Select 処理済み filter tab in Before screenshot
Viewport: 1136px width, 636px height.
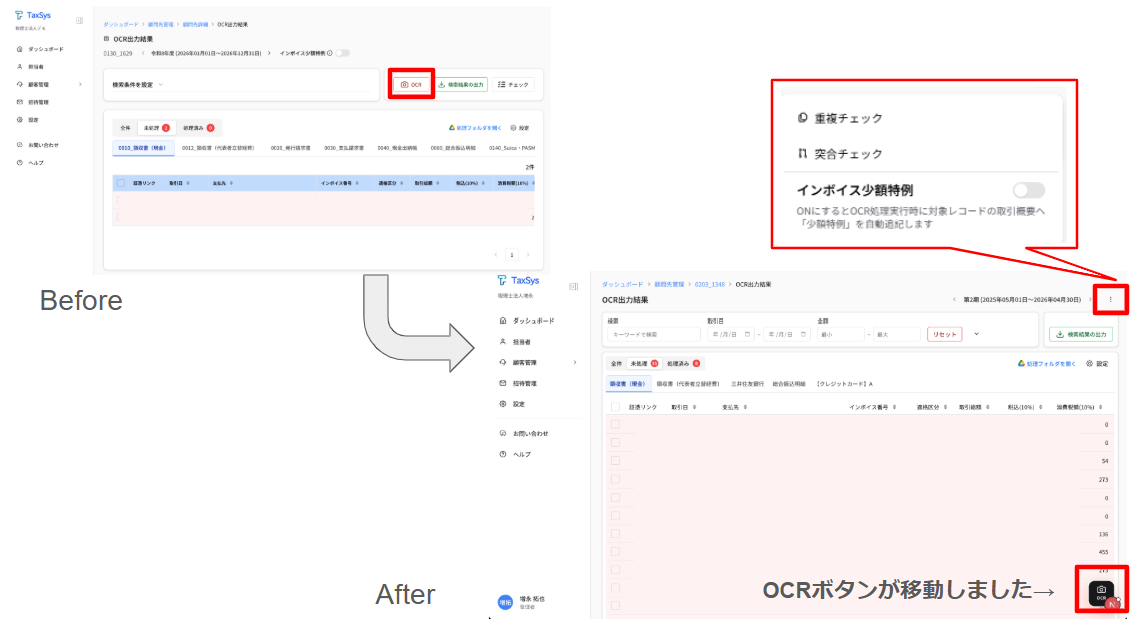[198, 127]
